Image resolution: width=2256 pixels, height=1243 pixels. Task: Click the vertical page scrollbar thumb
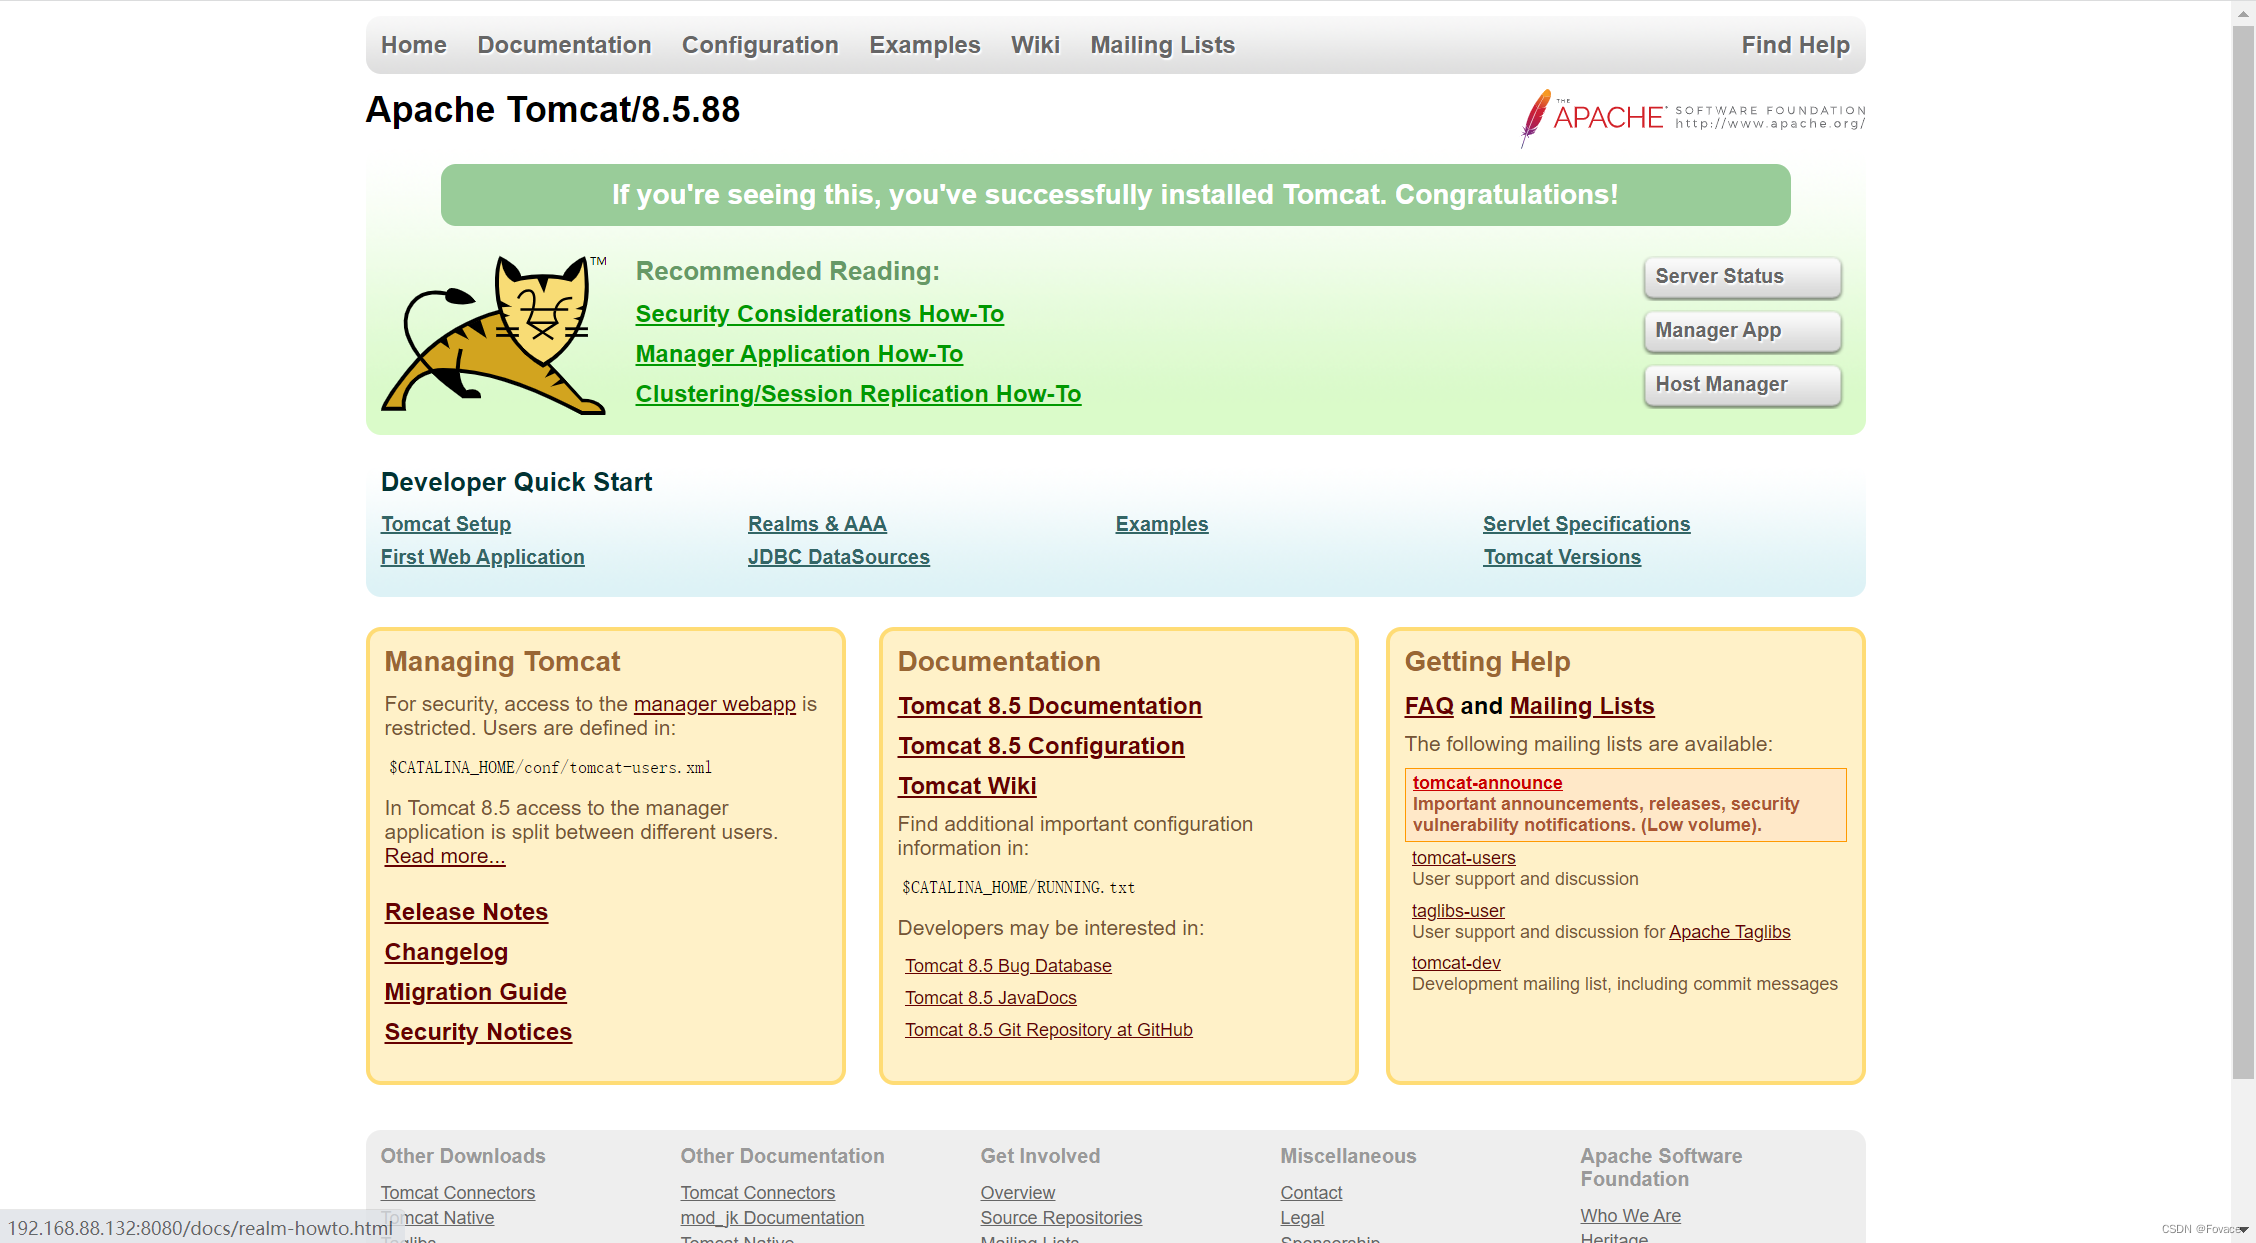[2243, 550]
